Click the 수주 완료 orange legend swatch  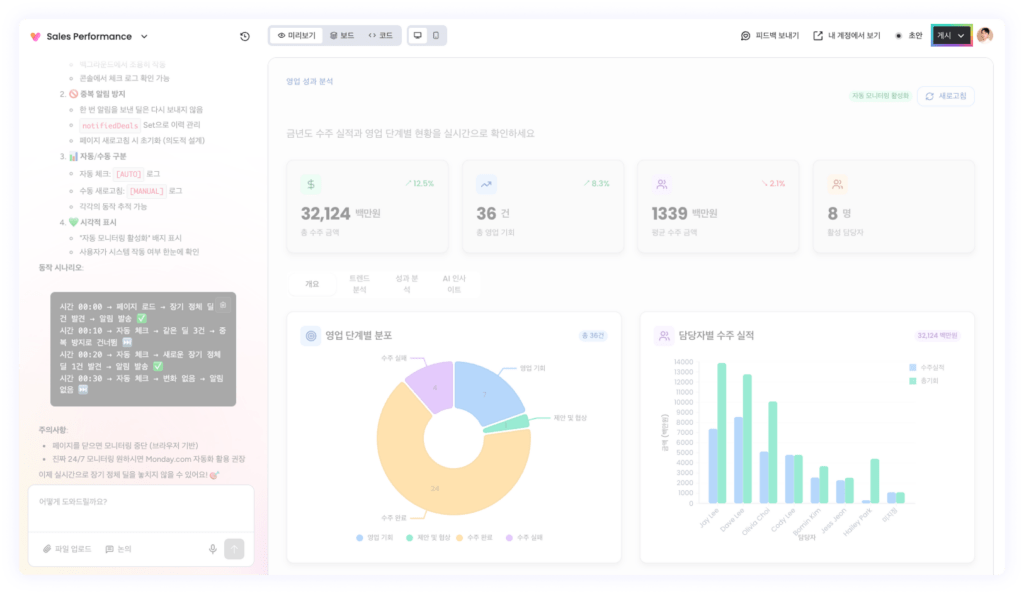coord(459,537)
